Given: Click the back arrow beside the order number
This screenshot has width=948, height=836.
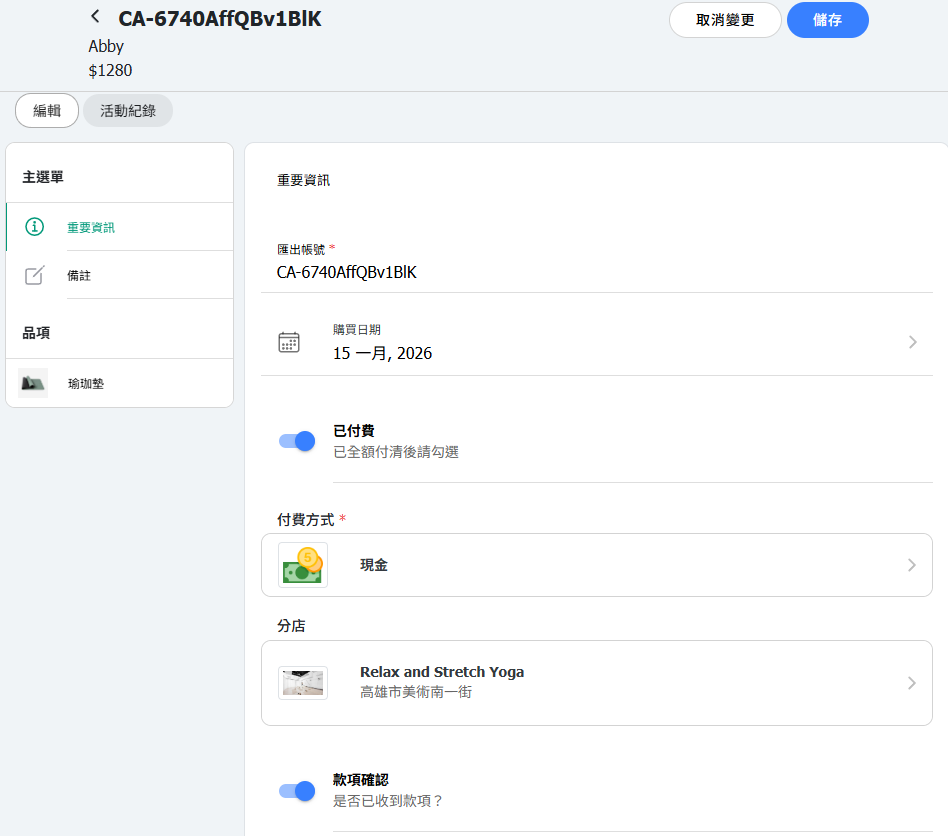Looking at the screenshot, I should coord(95,17).
